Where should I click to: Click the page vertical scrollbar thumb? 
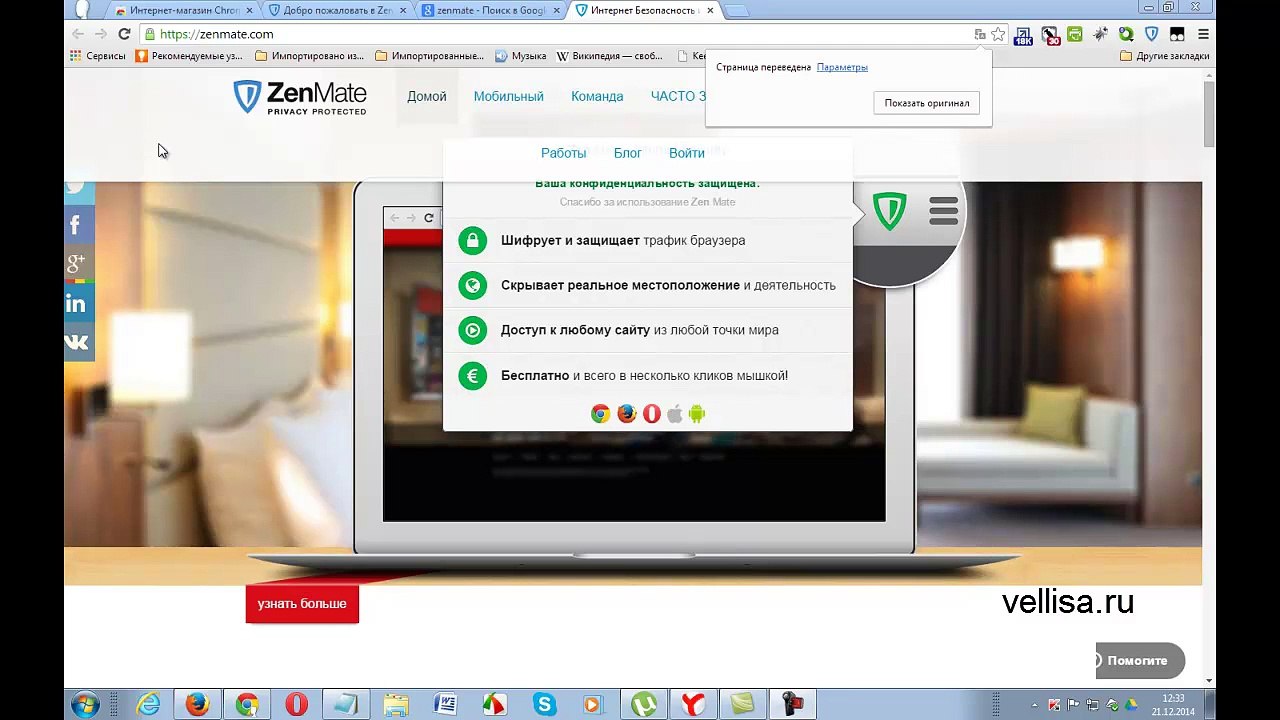tap(1209, 113)
